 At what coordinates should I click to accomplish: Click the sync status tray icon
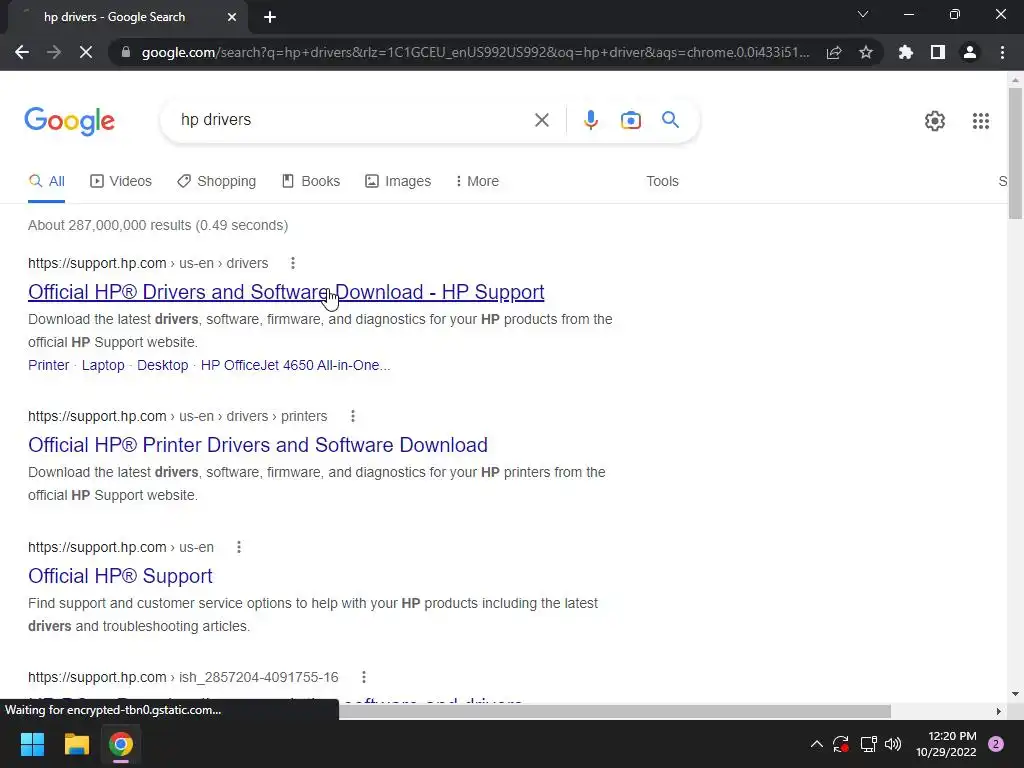click(840, 744)
